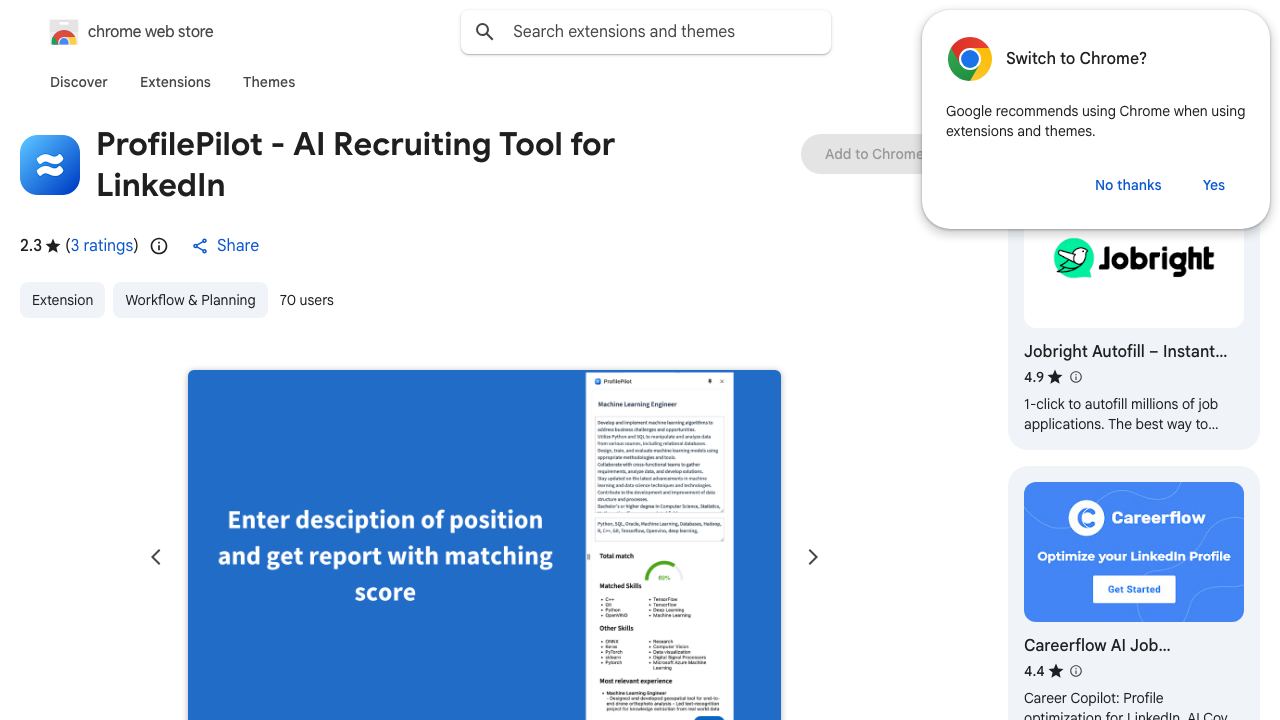Click the ProfilePilot blue extension icon
The image size is (1280, 720).
(50, 165)
